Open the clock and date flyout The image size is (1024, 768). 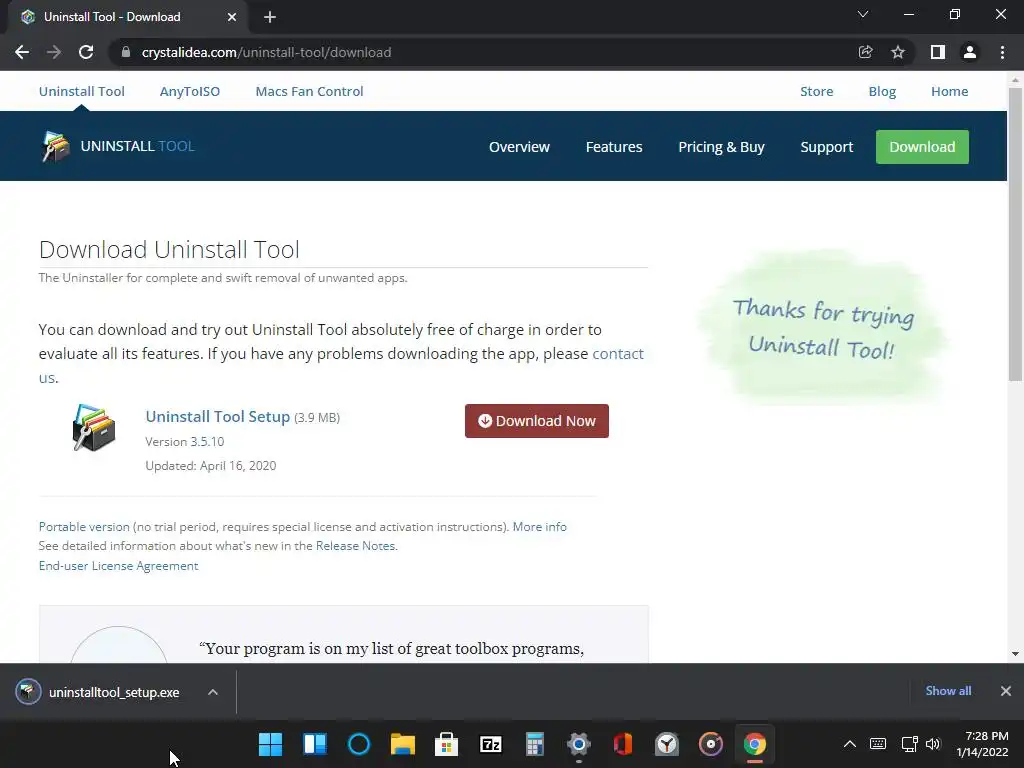[983, 744]
